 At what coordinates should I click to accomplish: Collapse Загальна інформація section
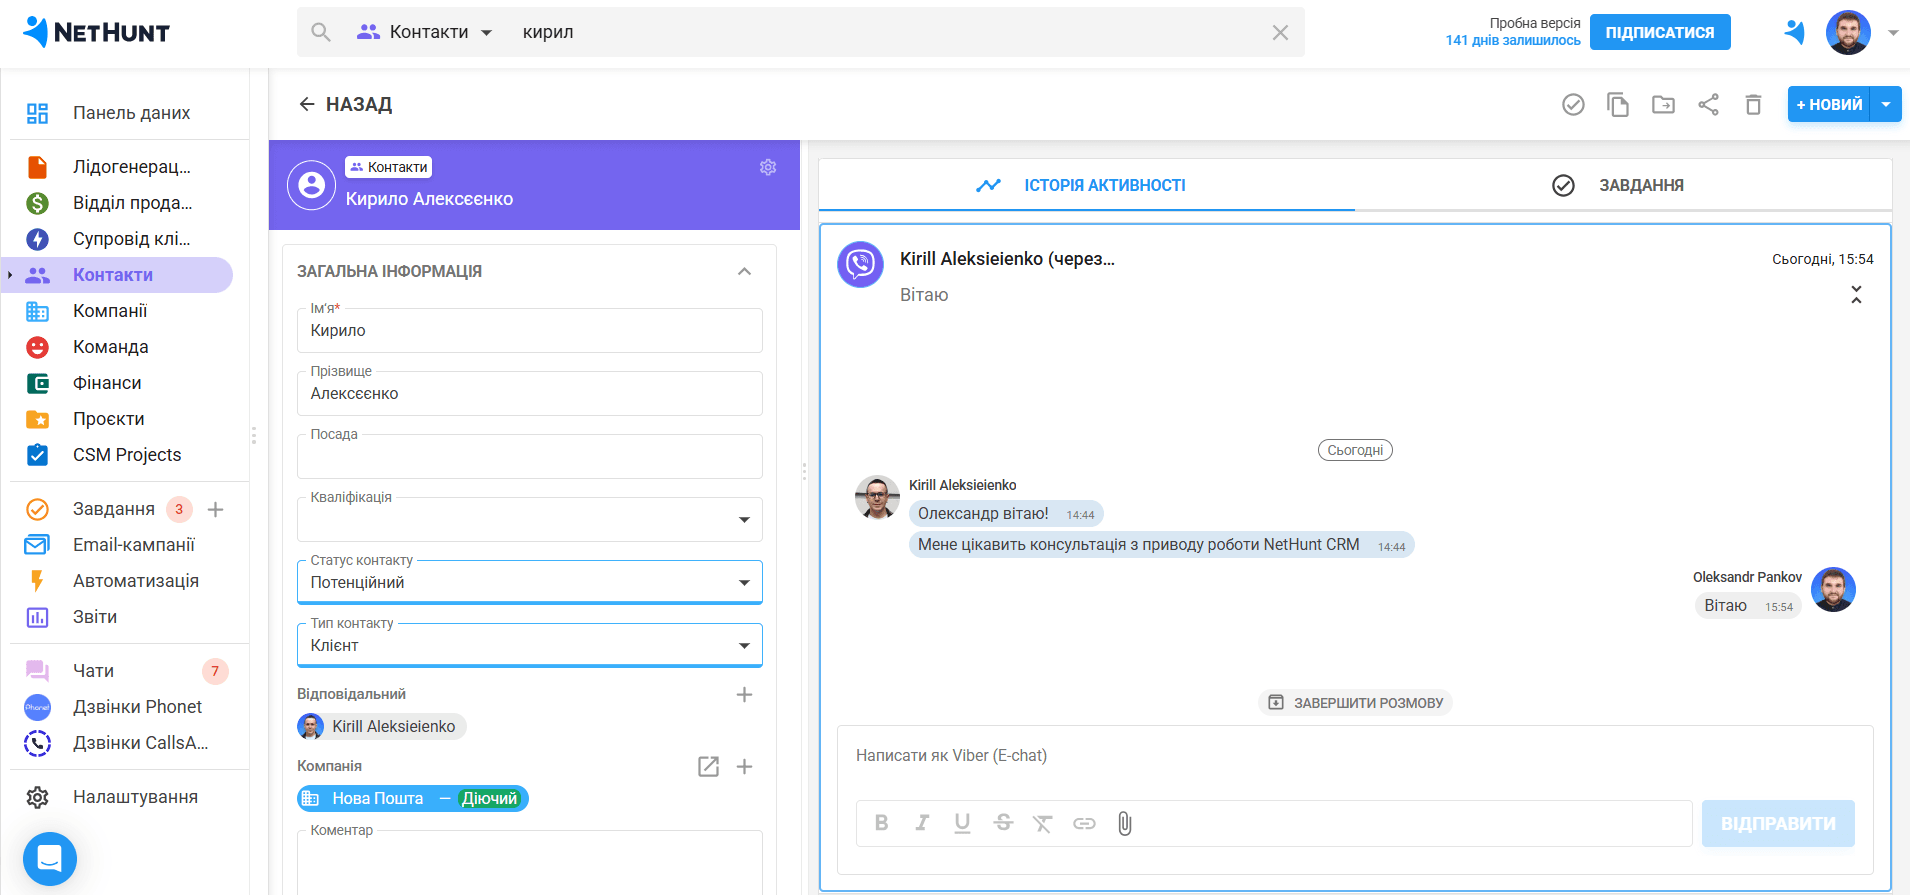click(x=744, y=271)
